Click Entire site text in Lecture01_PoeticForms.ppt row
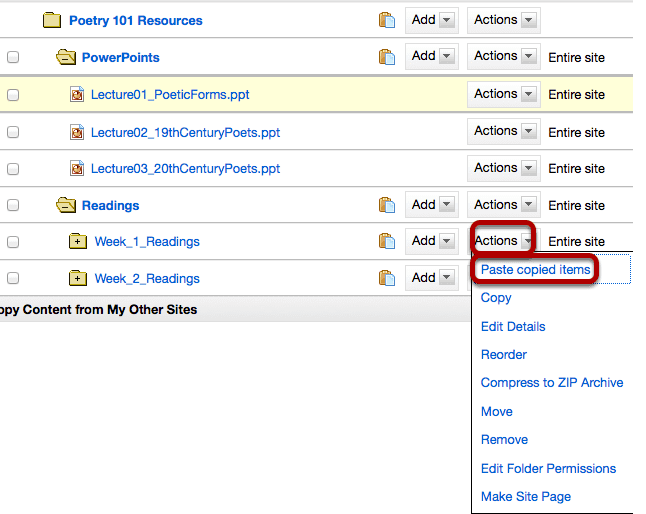 [576, 95]
